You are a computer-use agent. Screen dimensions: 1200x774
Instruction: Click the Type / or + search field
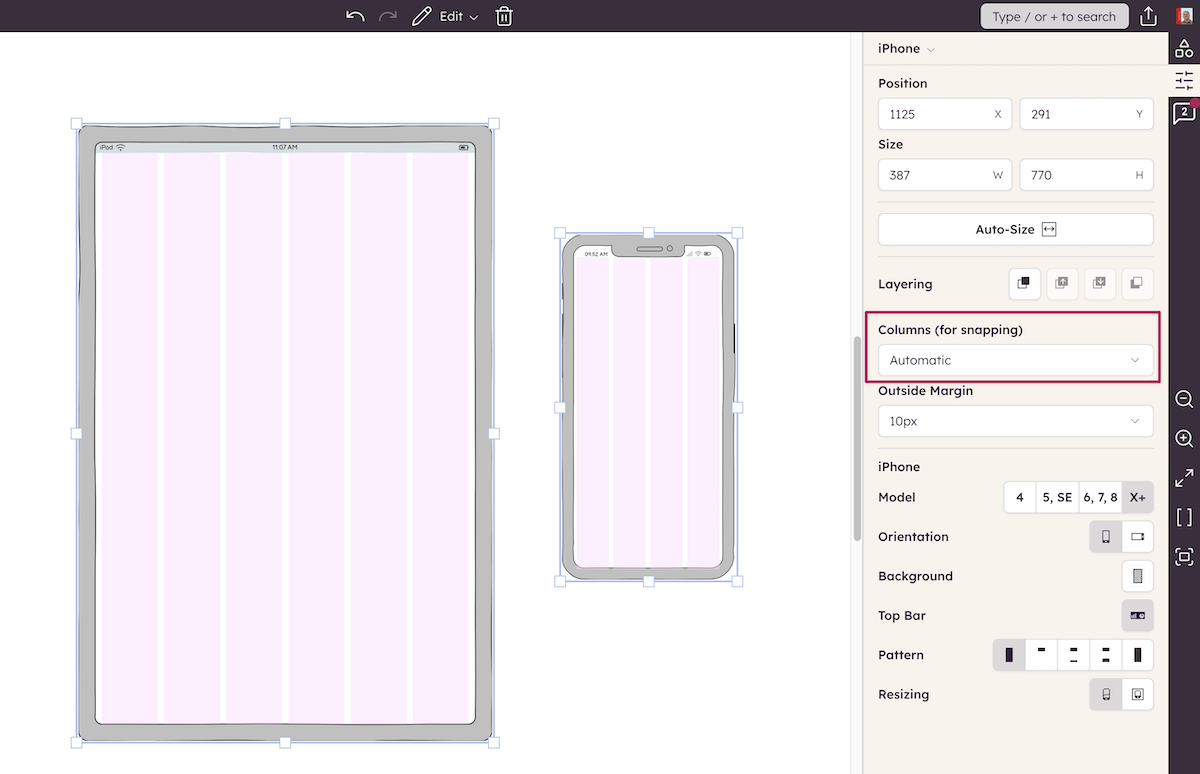[x=1054, y=16]
